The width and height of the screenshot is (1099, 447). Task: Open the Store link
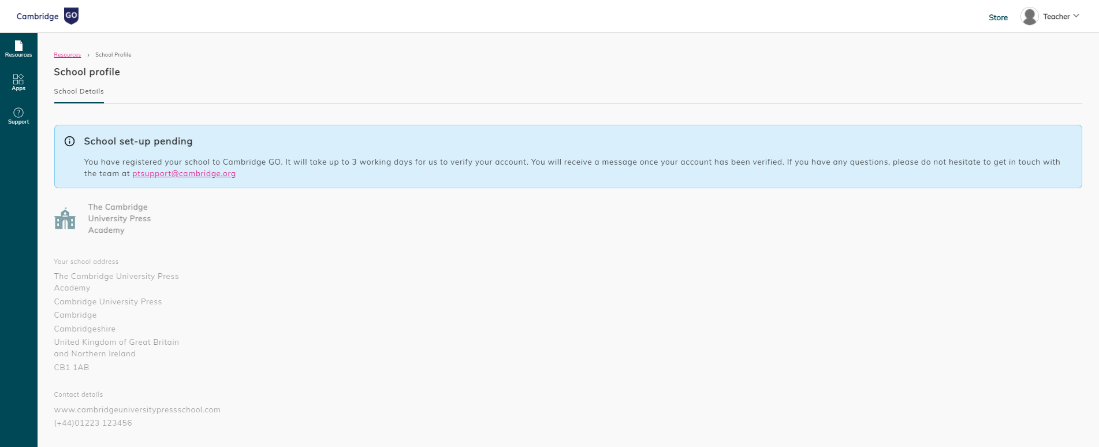(997, 17)
